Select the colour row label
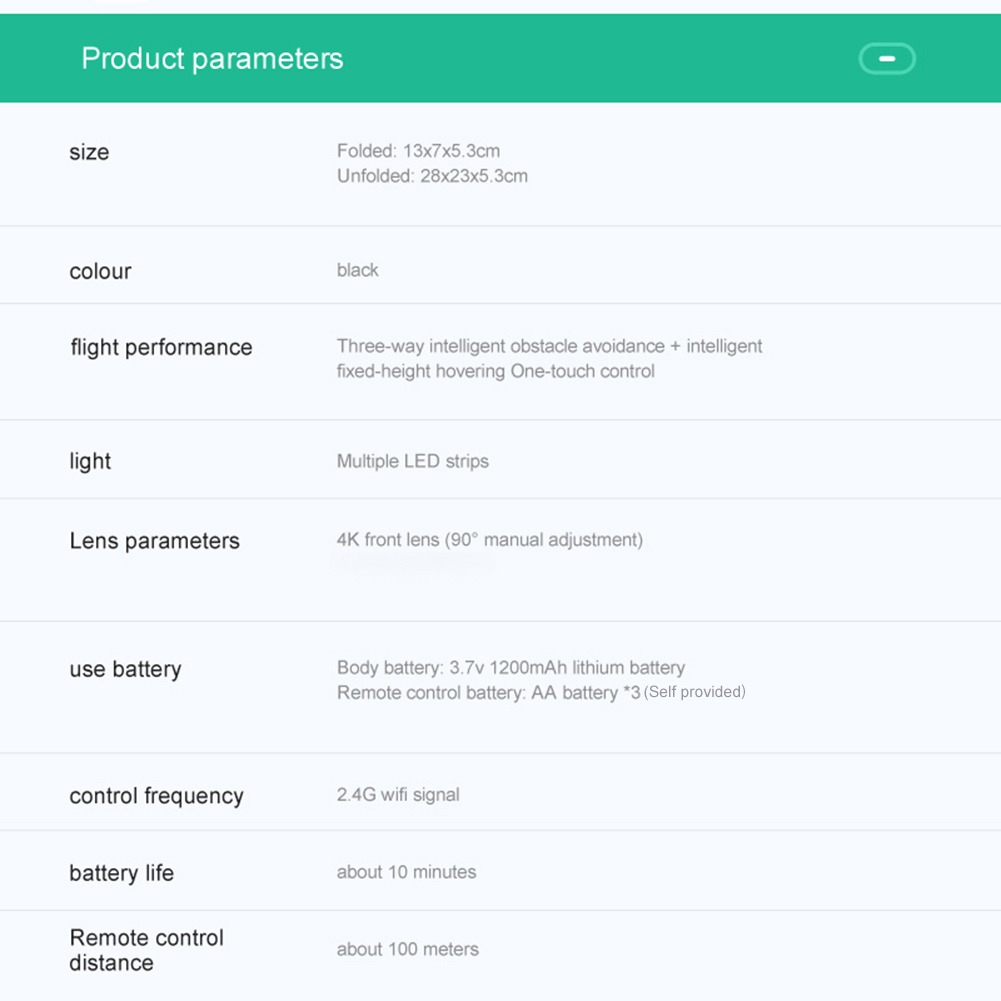Screen dimensions: 1001x1001 pyautogui.click(x=100, y=271)
